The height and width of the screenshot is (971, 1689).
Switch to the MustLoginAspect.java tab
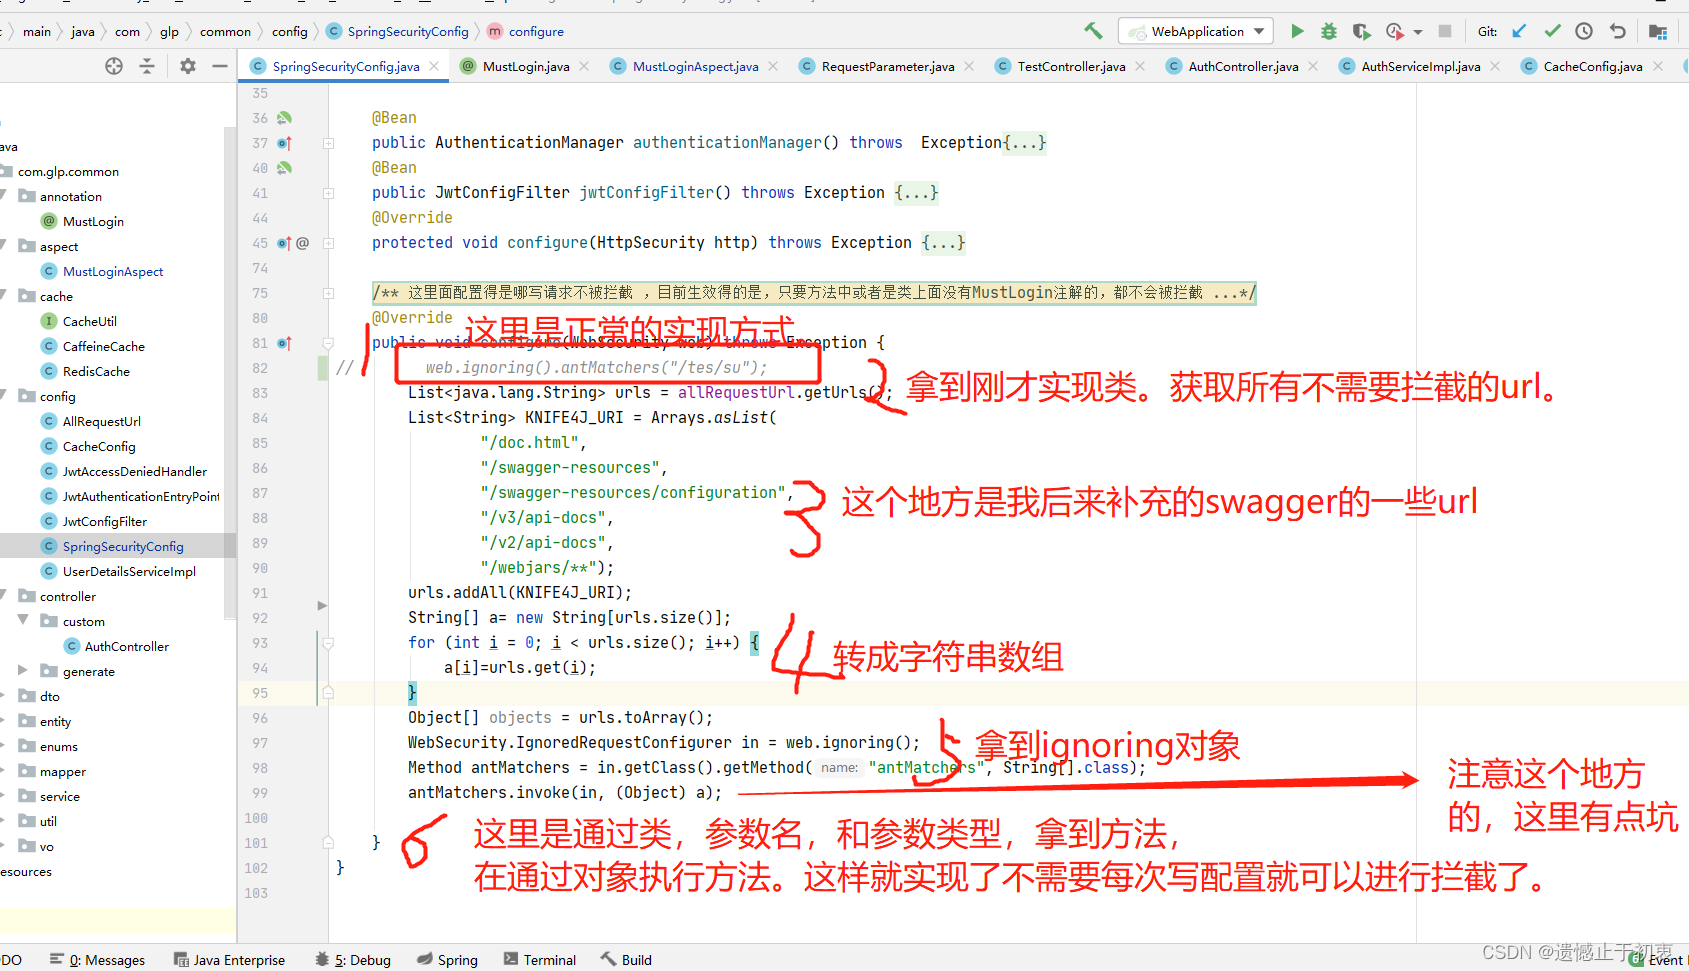(695, 66)
